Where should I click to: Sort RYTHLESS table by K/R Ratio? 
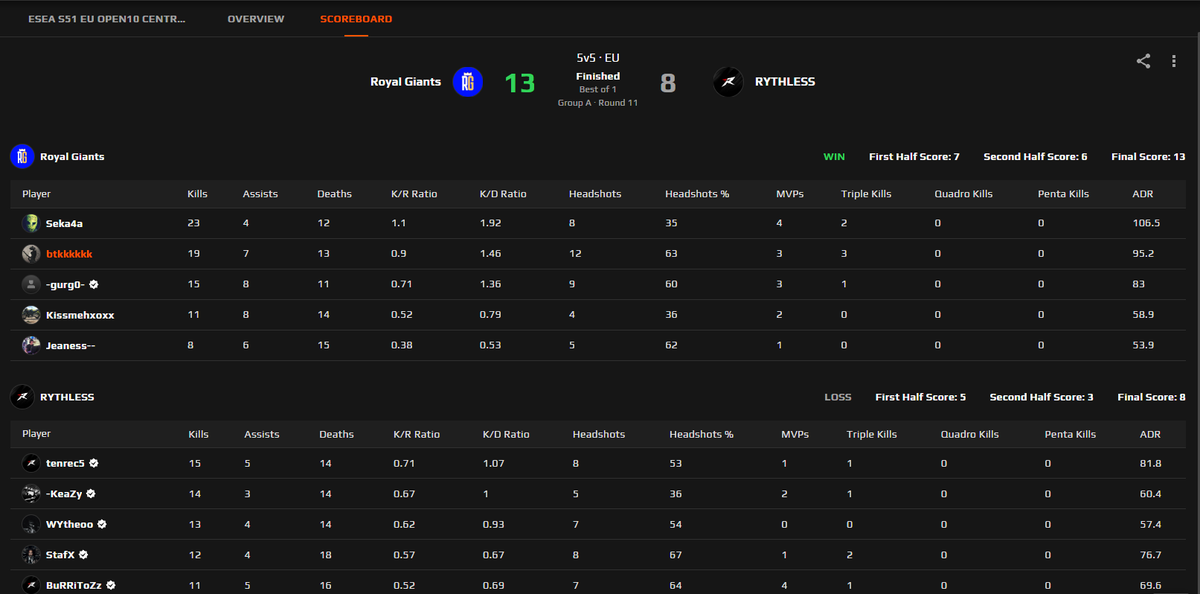pos(416,434)
